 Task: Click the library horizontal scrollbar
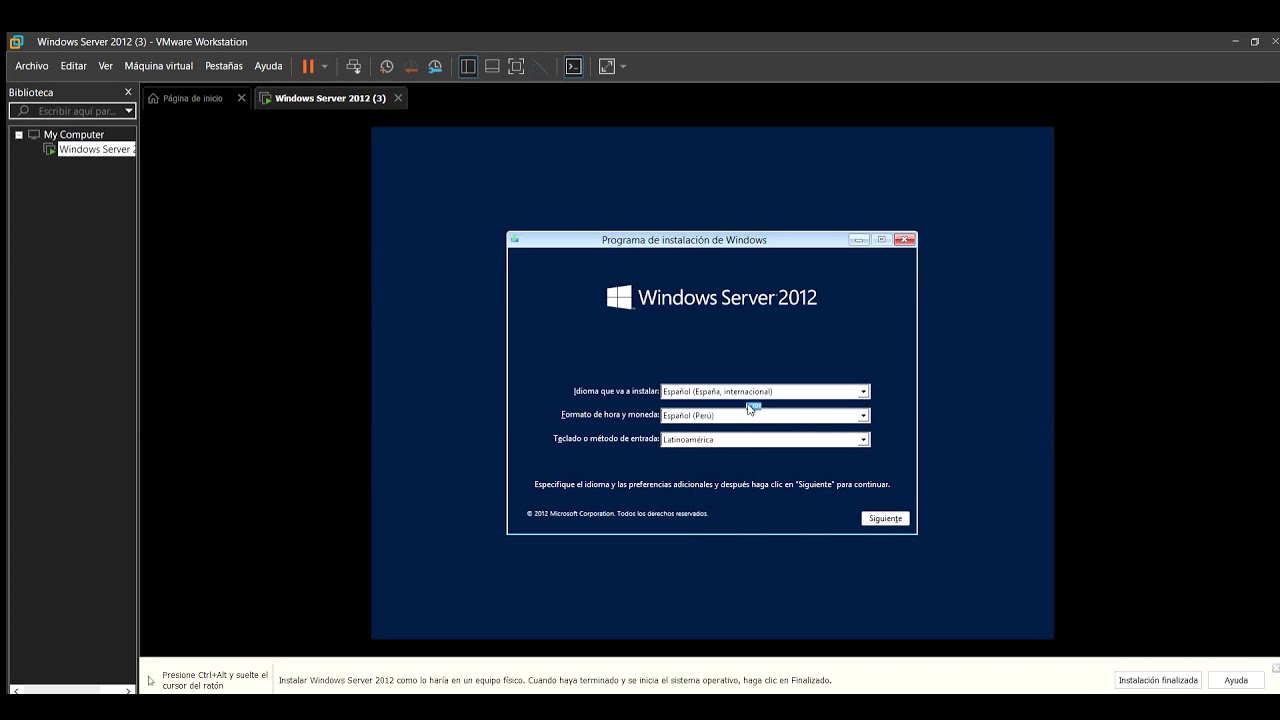pyautogui.click(x=72, y=690)
